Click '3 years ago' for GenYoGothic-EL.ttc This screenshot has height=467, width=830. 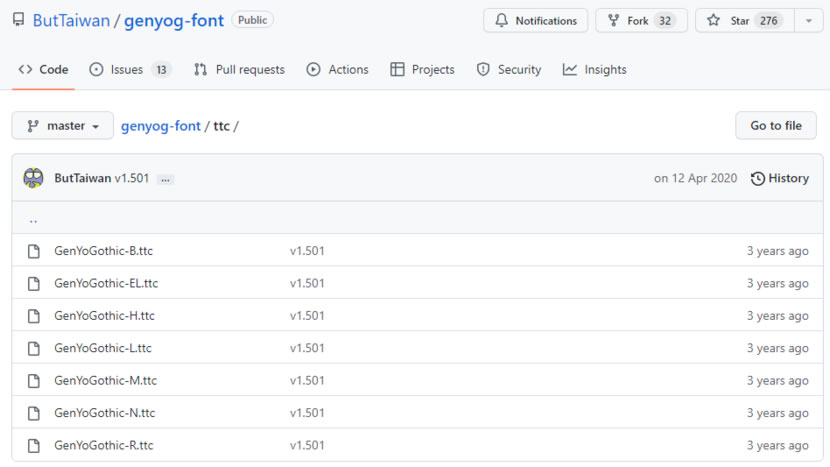pyautogui.click(x=778, y=283)
